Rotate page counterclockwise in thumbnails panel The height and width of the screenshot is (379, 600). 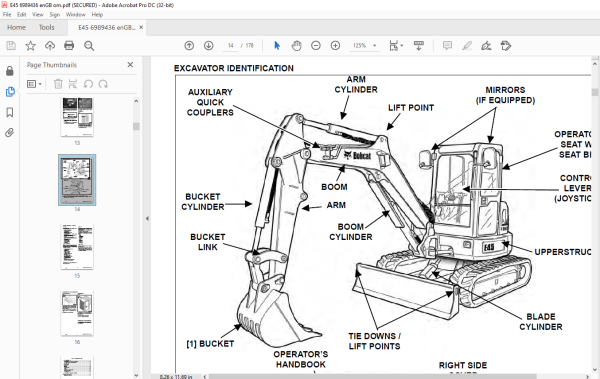coord(88,84)
